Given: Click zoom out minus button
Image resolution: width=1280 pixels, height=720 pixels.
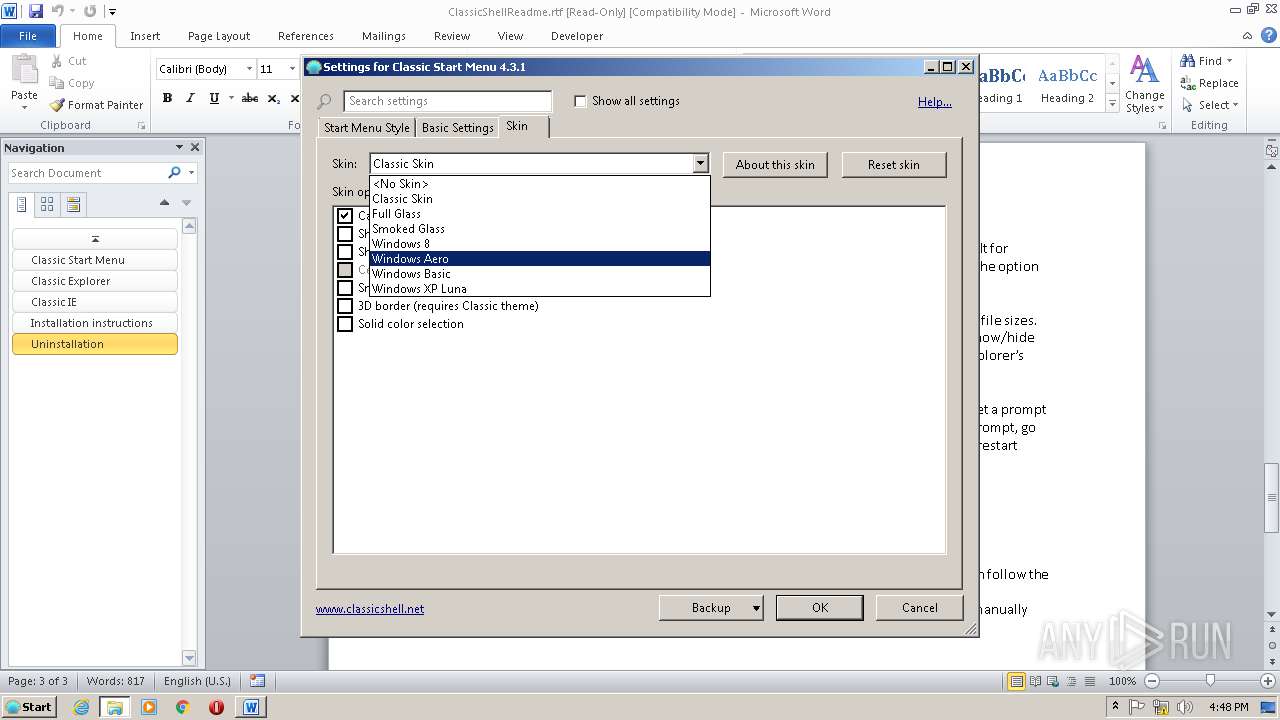Looking at the screenshot, I should [x=1151, y=681].
